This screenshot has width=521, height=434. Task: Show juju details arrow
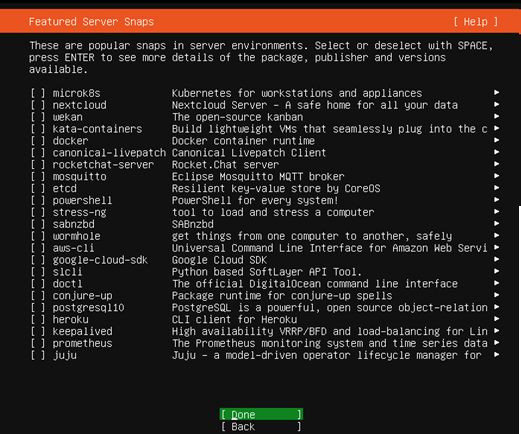pyautogui.click(x=496, y=355)
